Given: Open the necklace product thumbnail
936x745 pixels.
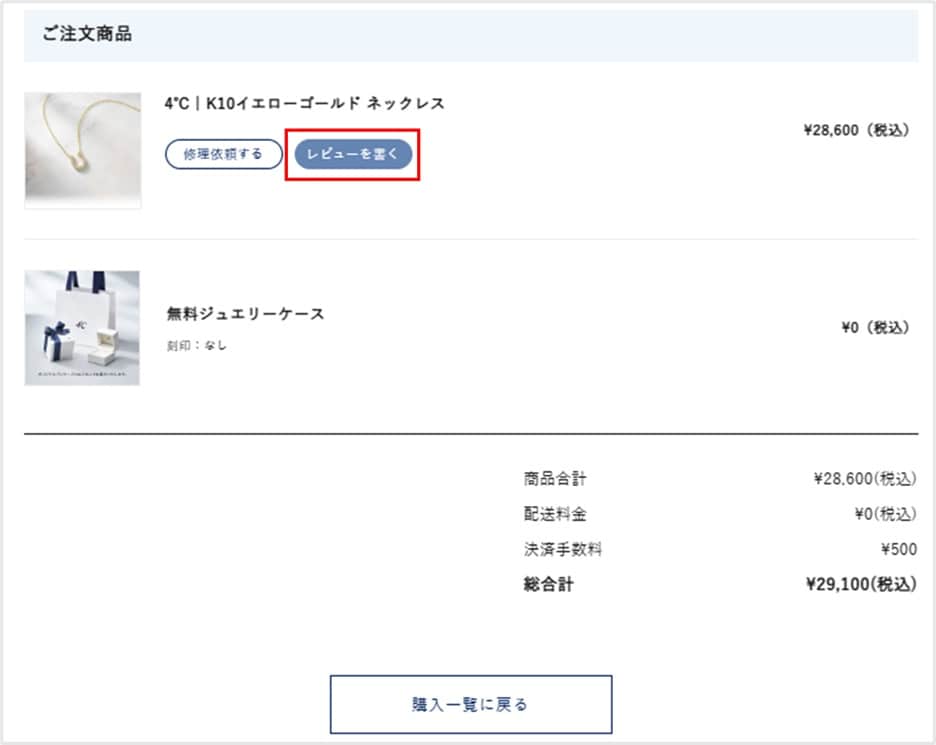Looking at the screenshot, I should point(83,150).
